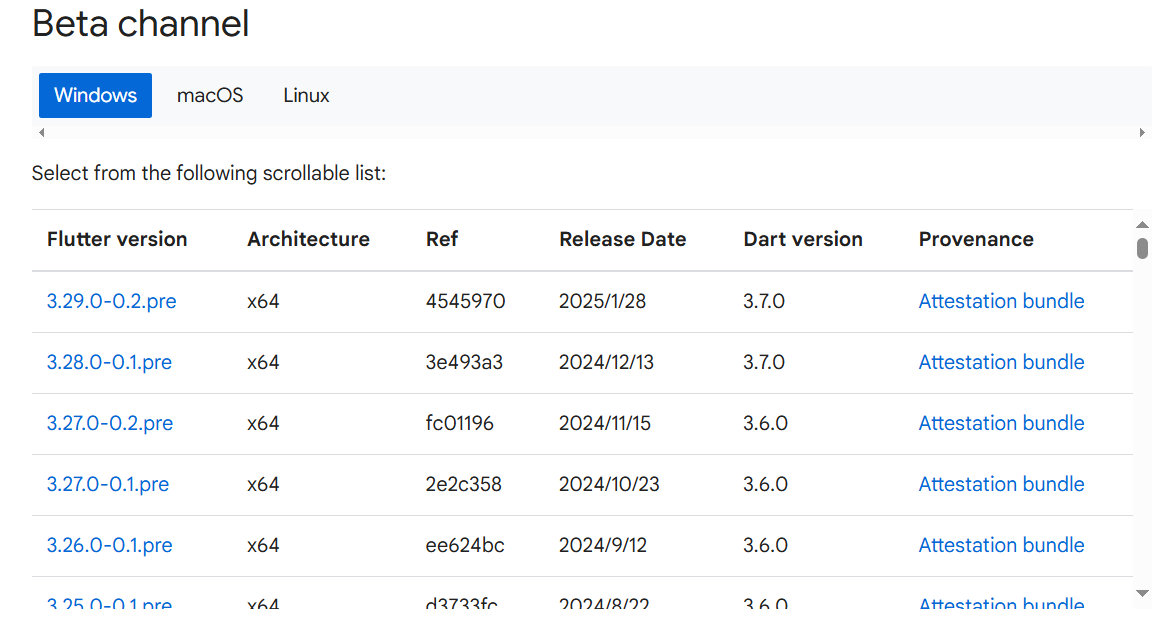Open the 3.27.0-0.2.pre download link
Viewport: 1167px width, 625px height.
pos(110,423)
